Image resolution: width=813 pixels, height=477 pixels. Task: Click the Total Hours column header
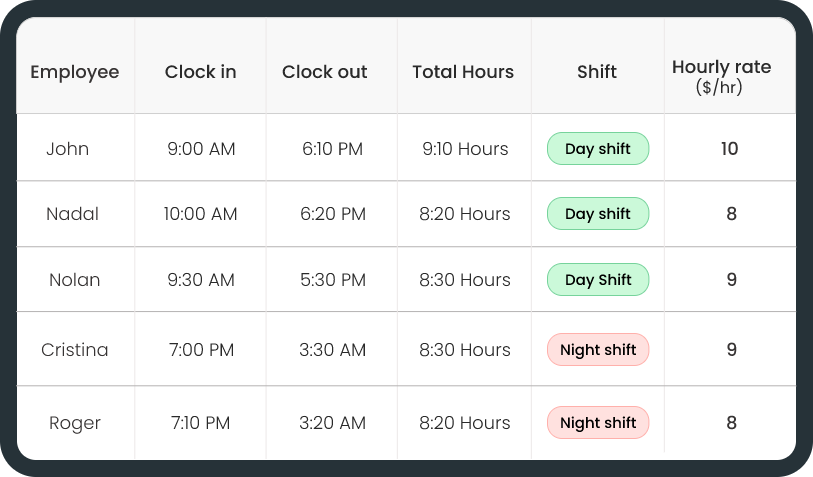point(463,72)
